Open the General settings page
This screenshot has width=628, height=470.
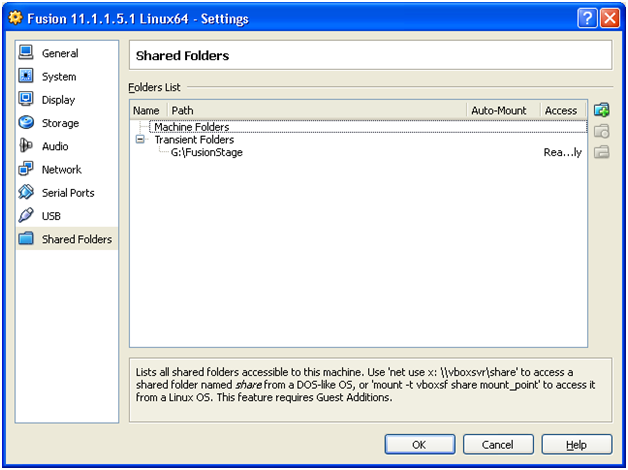[67, 53]
